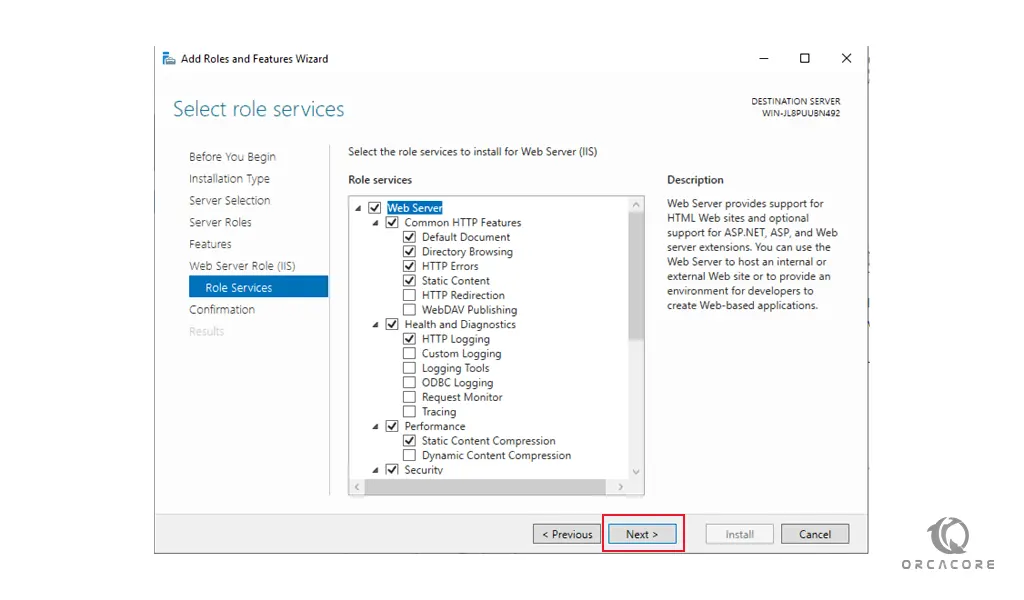The image size is (1024, 600).
Task: Click the role services scroll down arrow
Action: (636, 471)
